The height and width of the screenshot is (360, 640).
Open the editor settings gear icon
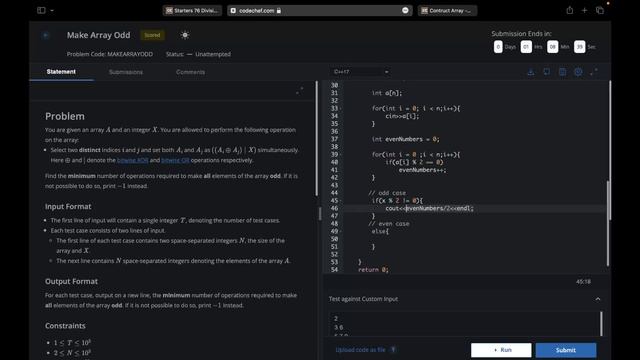pos(578,72)
